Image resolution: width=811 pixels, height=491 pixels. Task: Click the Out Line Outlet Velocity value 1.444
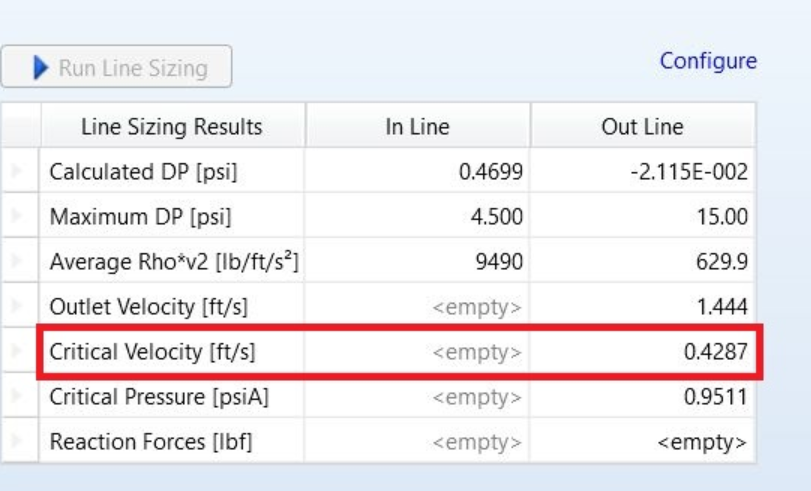pos(722,307)
